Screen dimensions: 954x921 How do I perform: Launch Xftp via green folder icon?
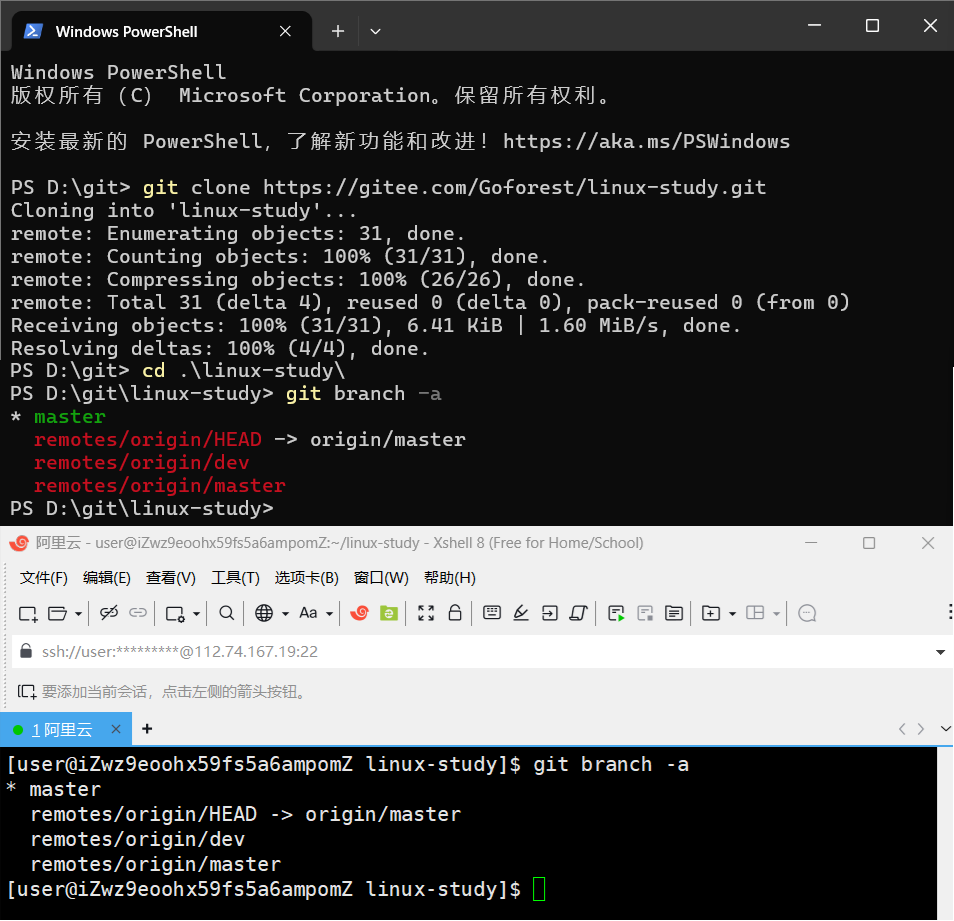[389, 613]
